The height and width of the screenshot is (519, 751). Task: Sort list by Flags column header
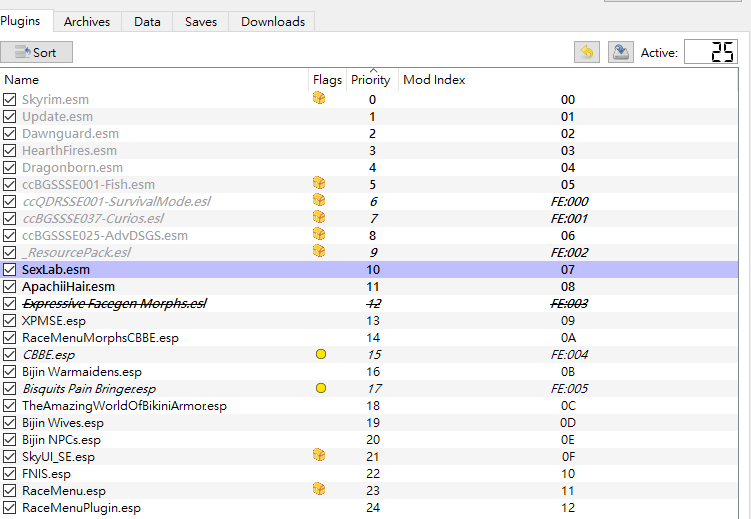click(x=328, y=80)
